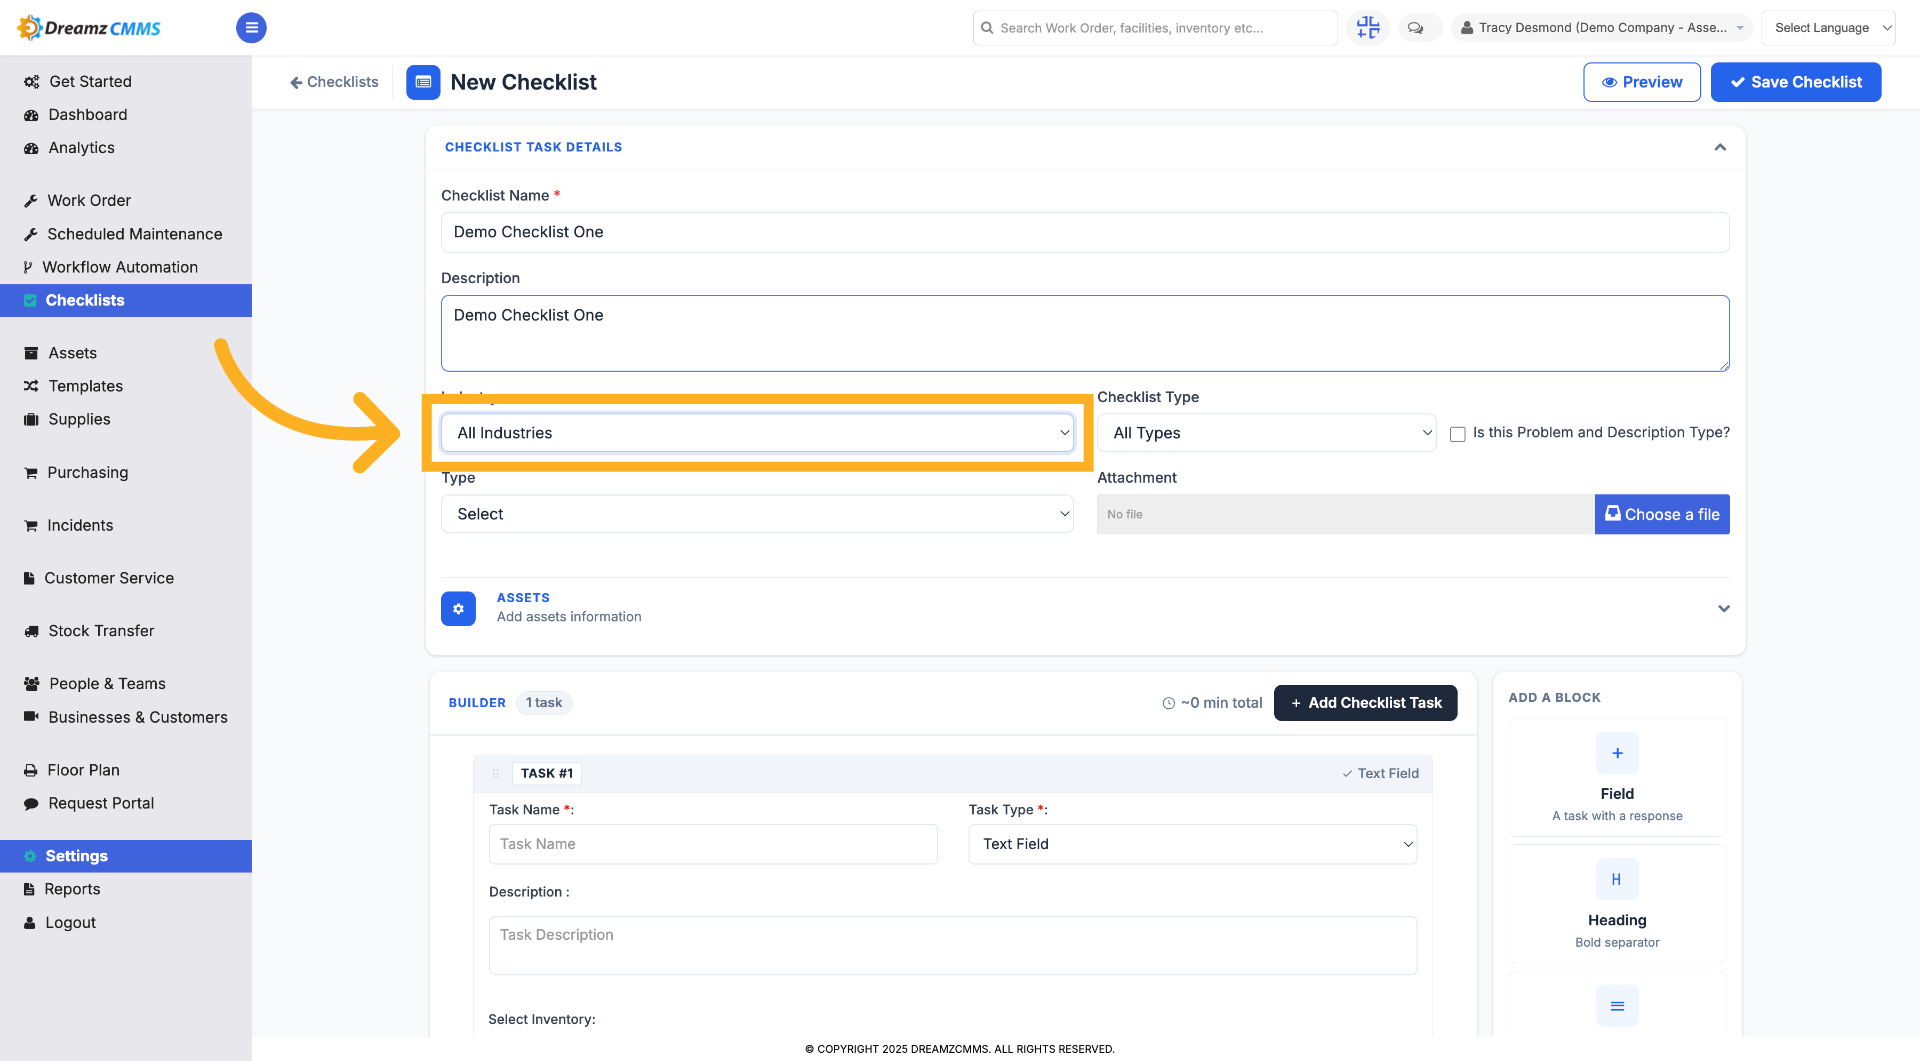Check Is this Problem and Description Type
Viewport: 1920px width, 1061px height.
point(1458,434)
